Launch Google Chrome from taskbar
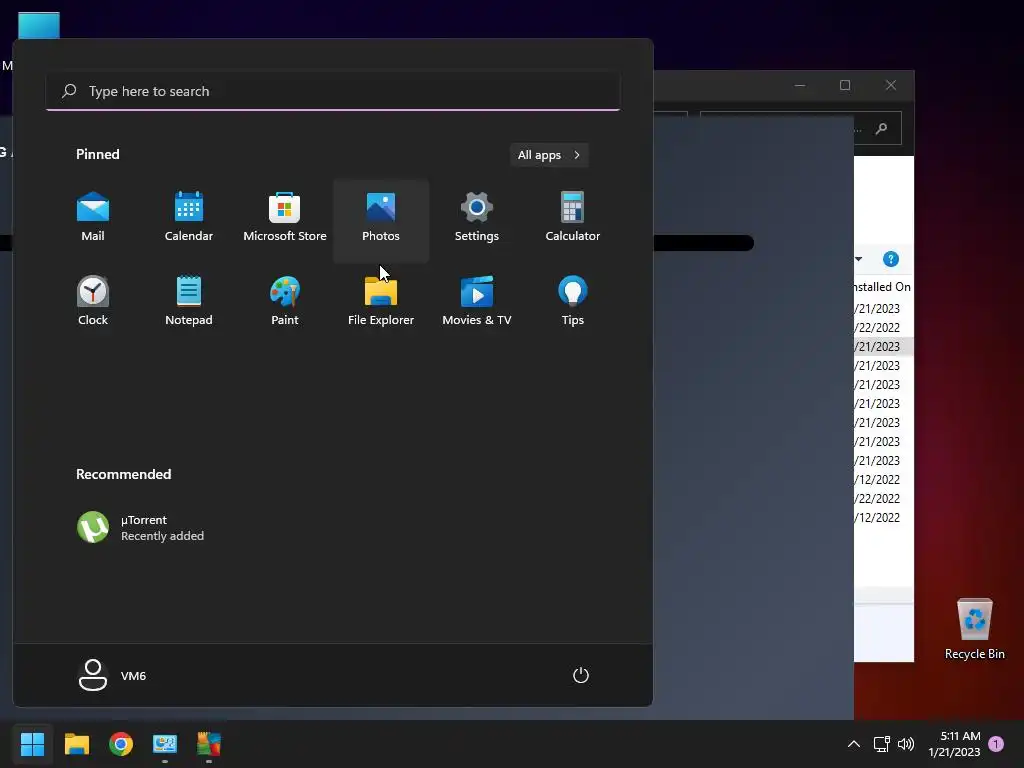1024x768 pixels. (121, 744)
